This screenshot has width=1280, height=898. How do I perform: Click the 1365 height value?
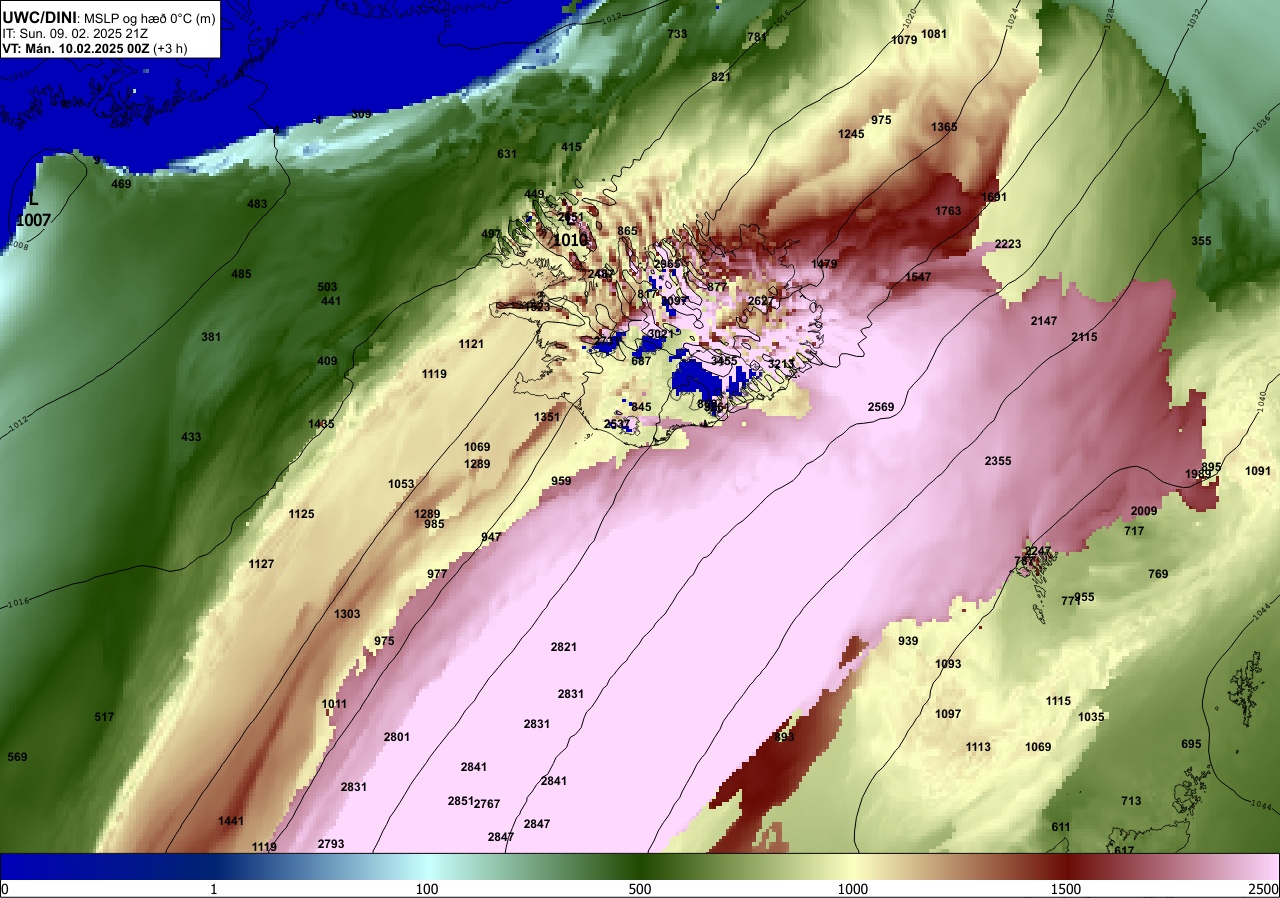pyautogui.click(x=944, y=127)
